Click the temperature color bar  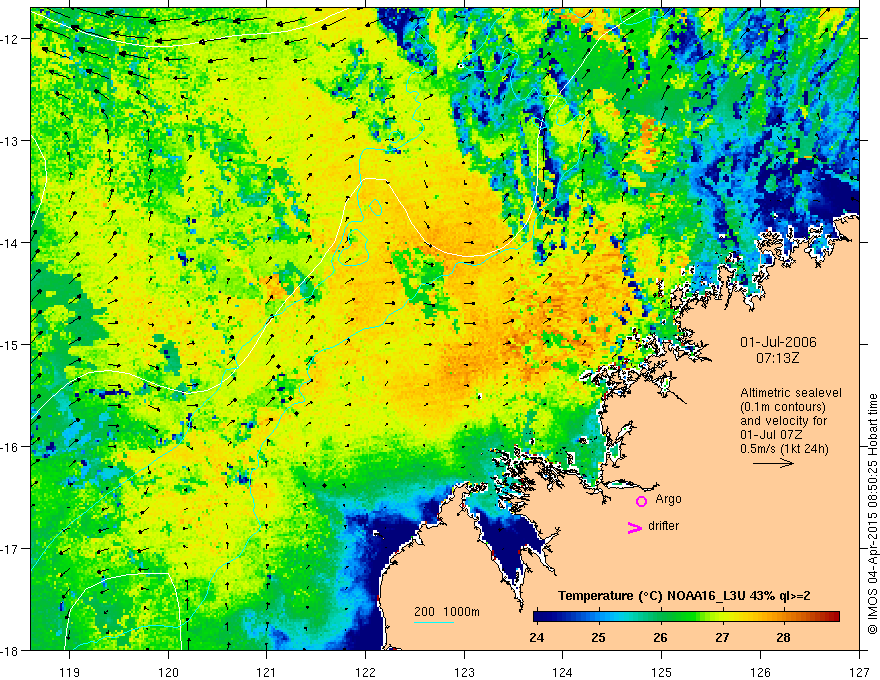(686, 616)
